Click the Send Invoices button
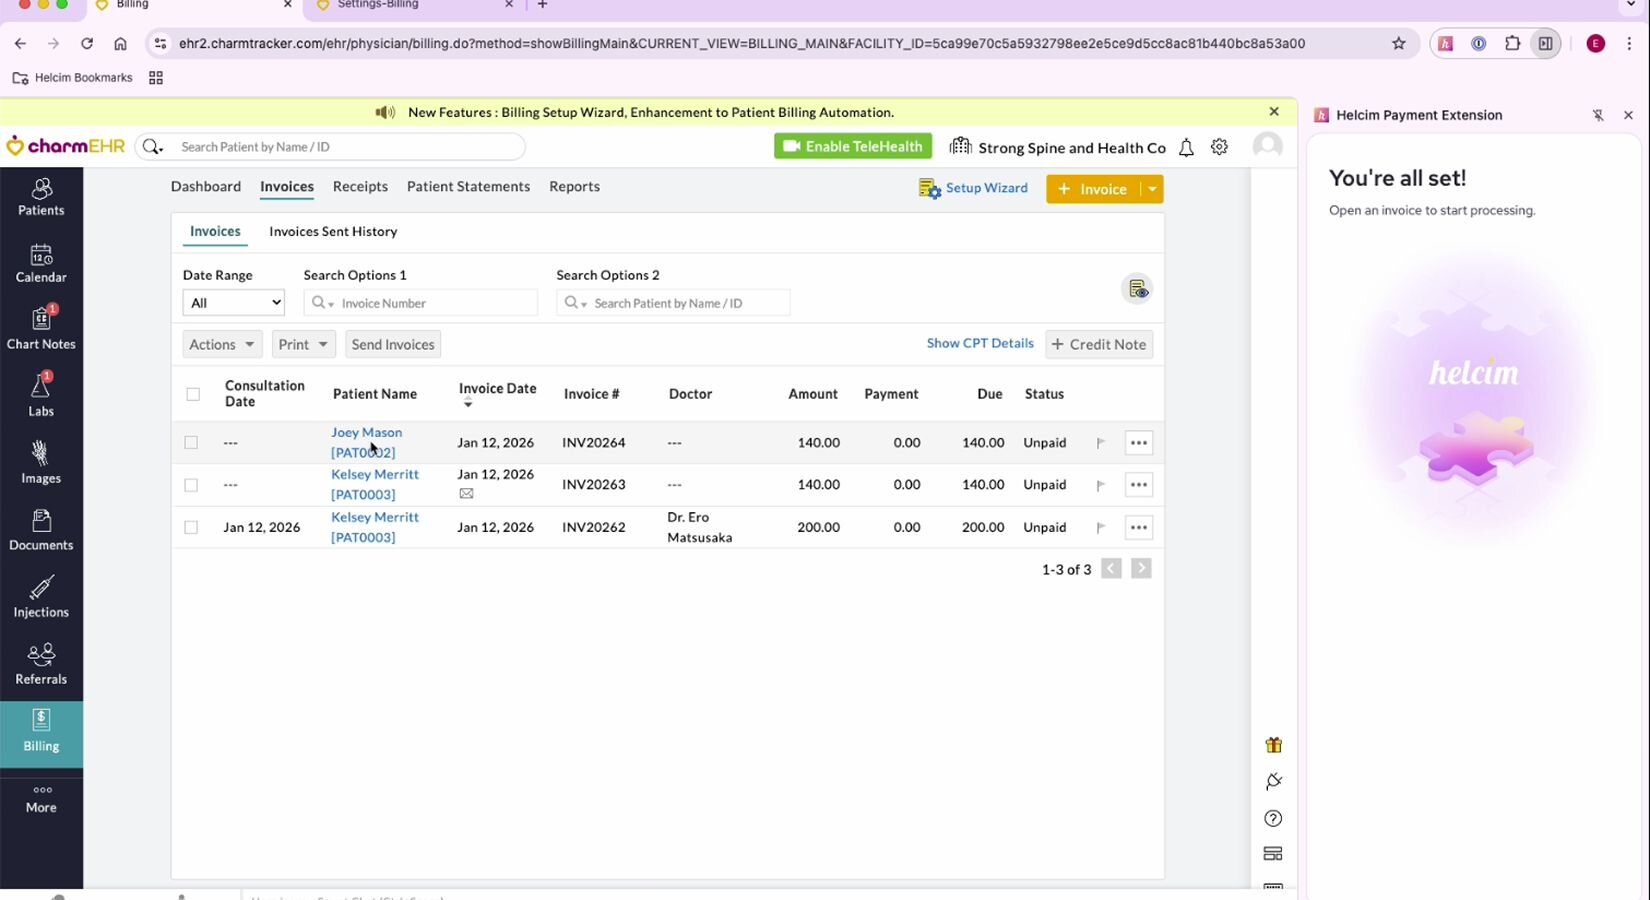The height and width of the screenshot is (900, 1650). point(393,344)
